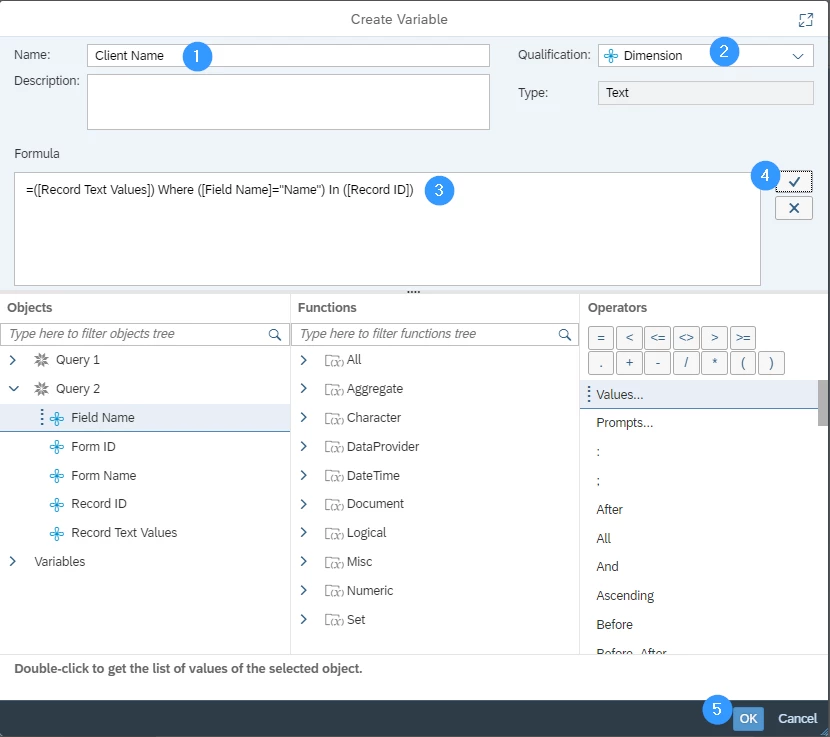Expand the All functions category
Screen dimensions: 830x737
[303, 360]
